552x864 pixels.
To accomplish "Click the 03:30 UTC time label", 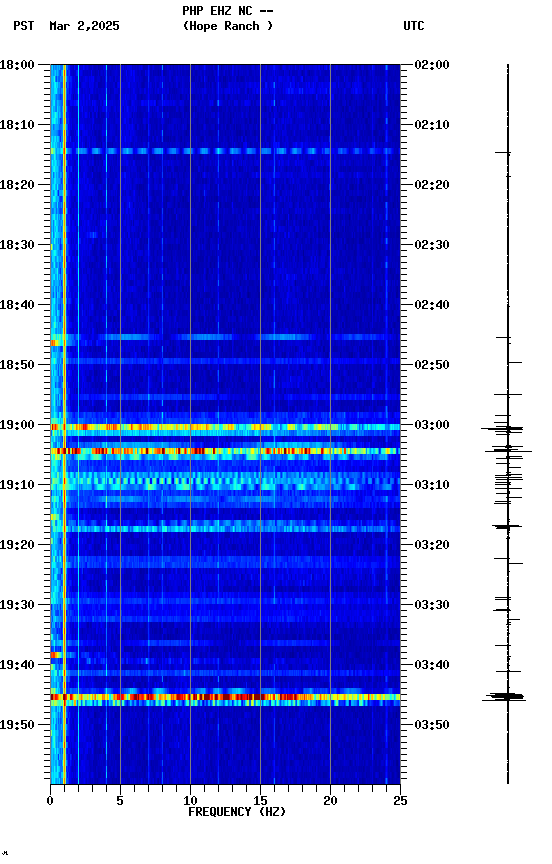I will pyautogui.click(x=432, y=606).
